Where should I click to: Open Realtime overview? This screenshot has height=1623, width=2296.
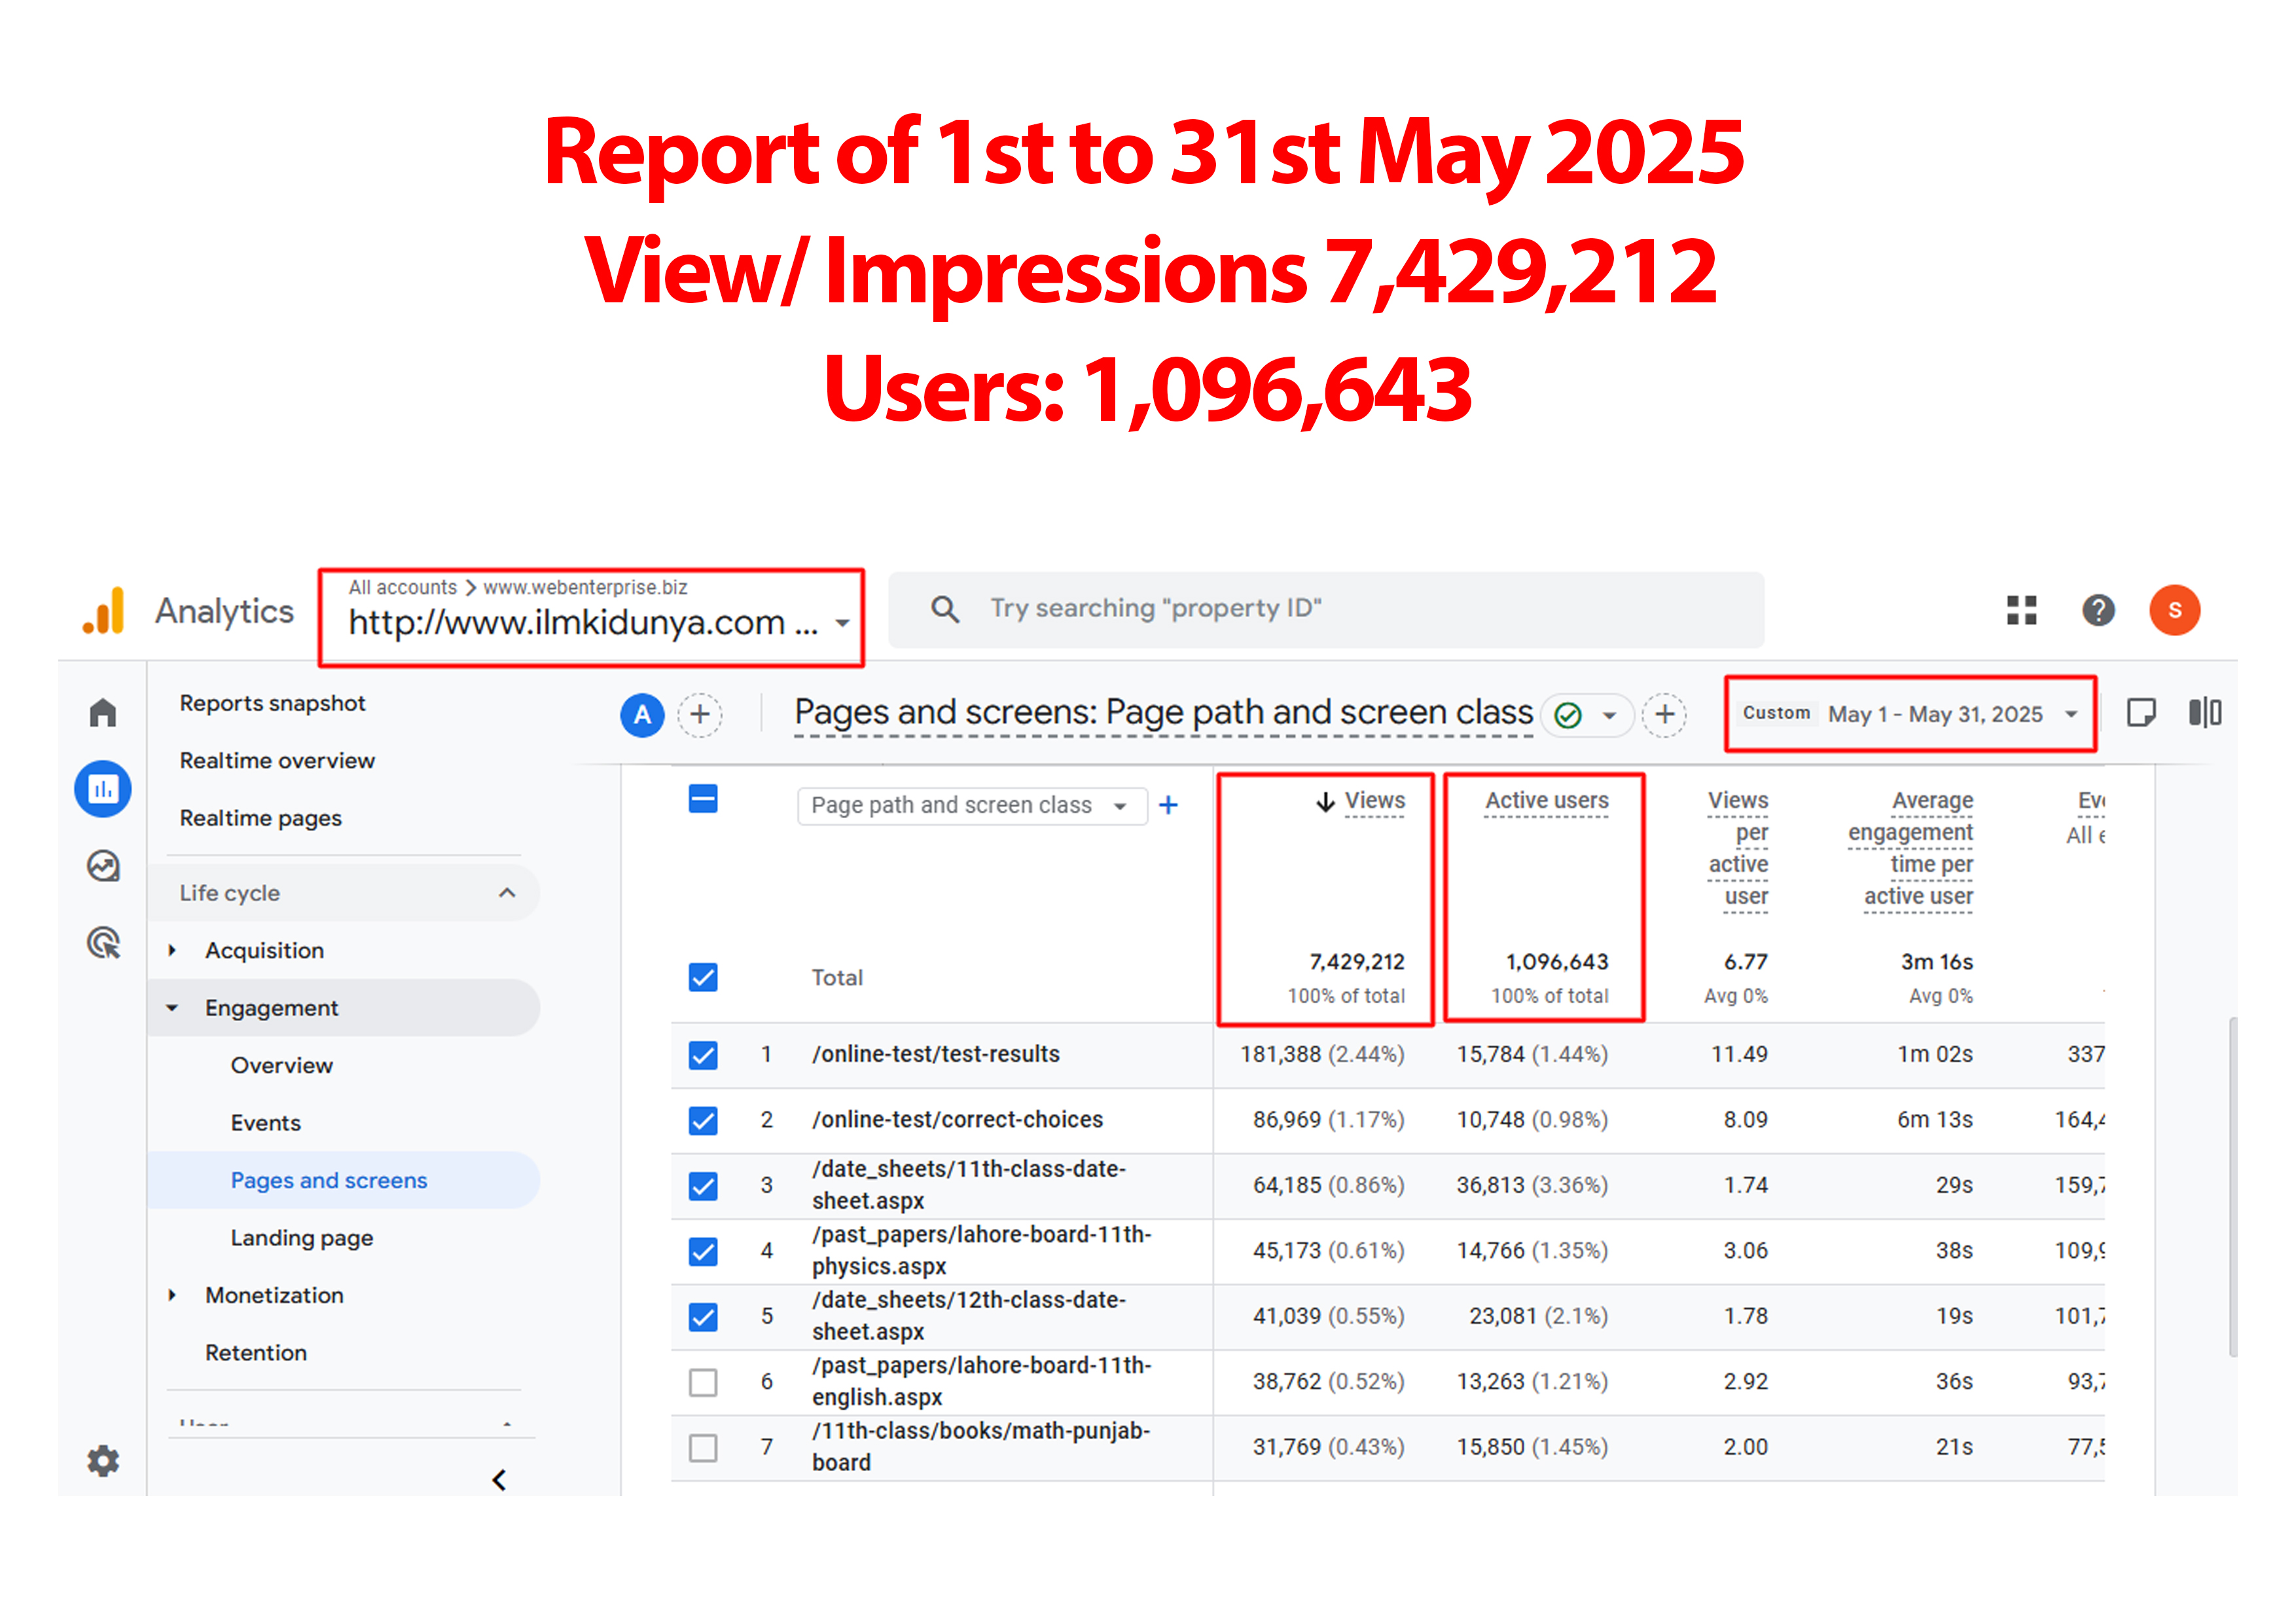[277, 761]
